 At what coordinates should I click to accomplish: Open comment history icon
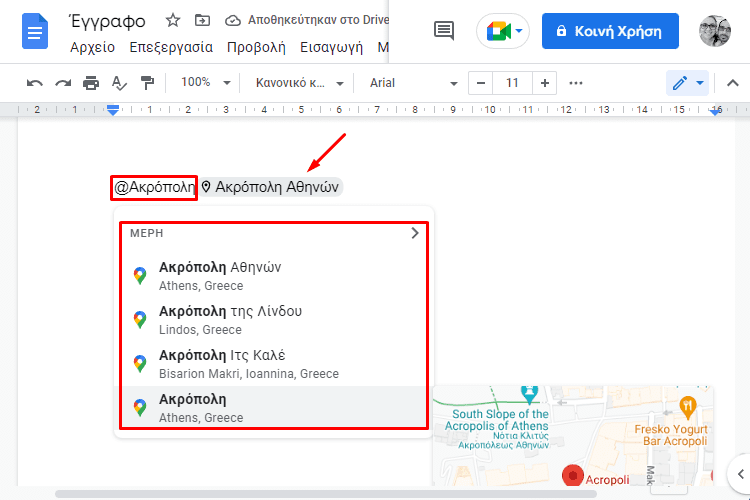(x=444, y=31)
